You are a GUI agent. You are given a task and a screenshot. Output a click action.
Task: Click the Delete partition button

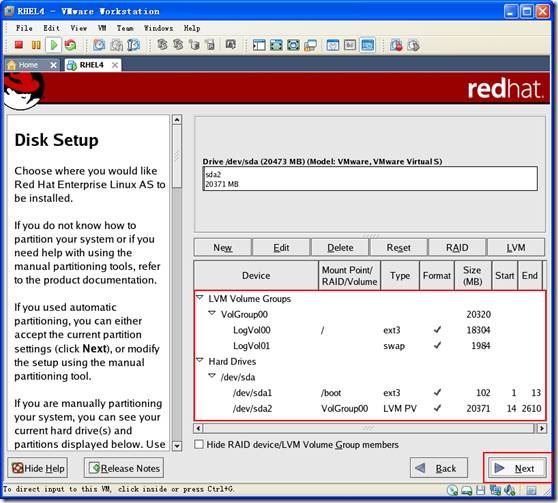coord(340,247)
